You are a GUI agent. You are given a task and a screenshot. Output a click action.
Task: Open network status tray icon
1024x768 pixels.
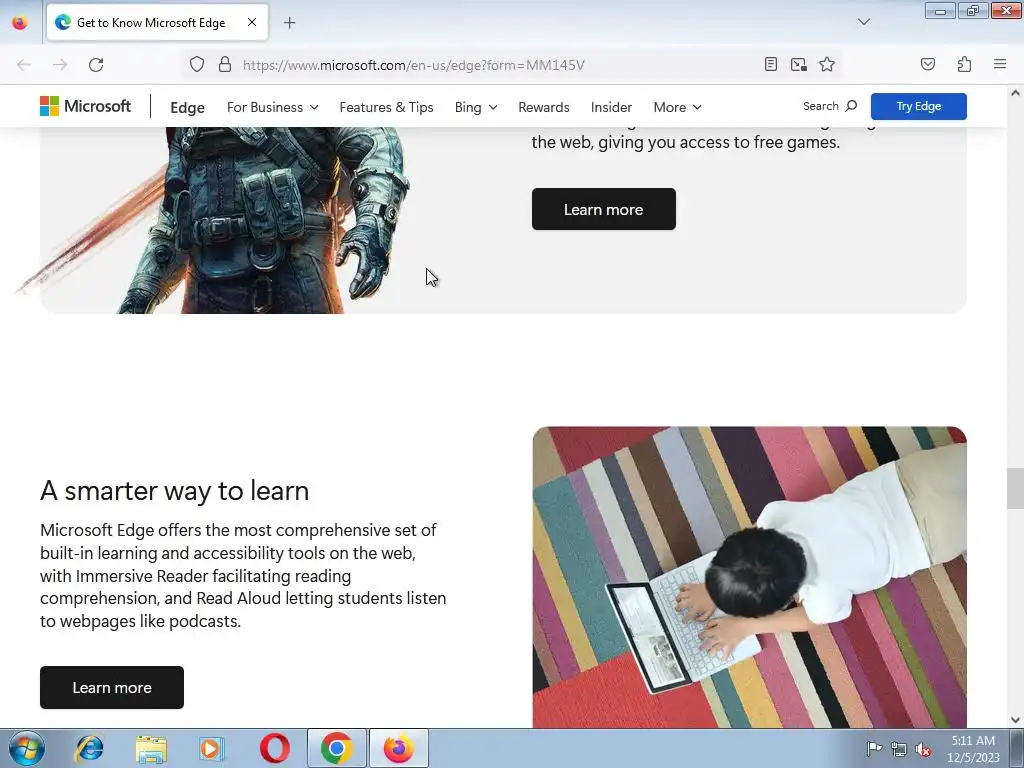tap(899, 749)
